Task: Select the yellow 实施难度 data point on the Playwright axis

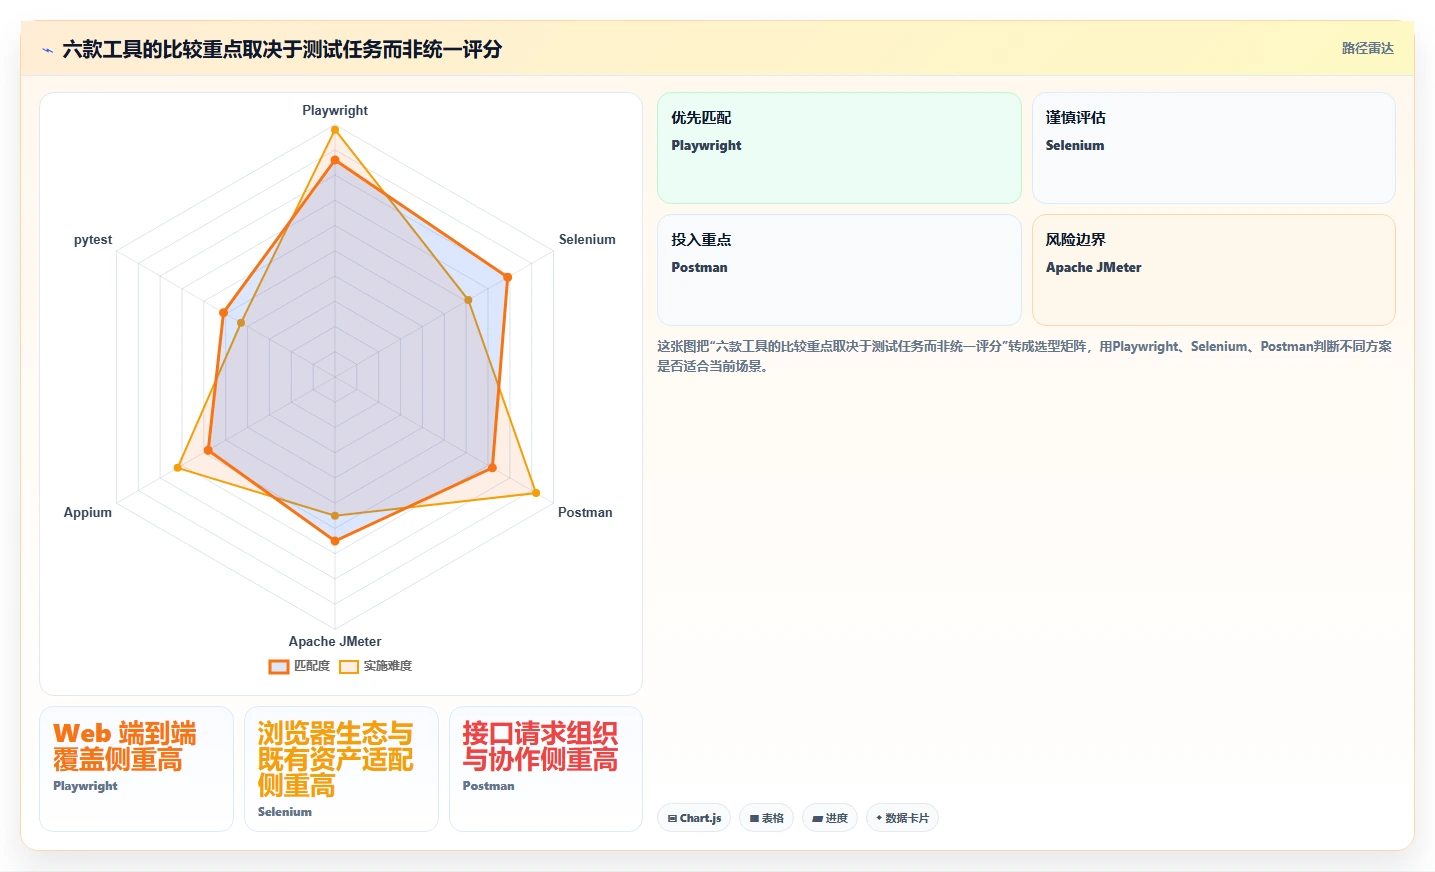Action: click(x=335, y=130)
